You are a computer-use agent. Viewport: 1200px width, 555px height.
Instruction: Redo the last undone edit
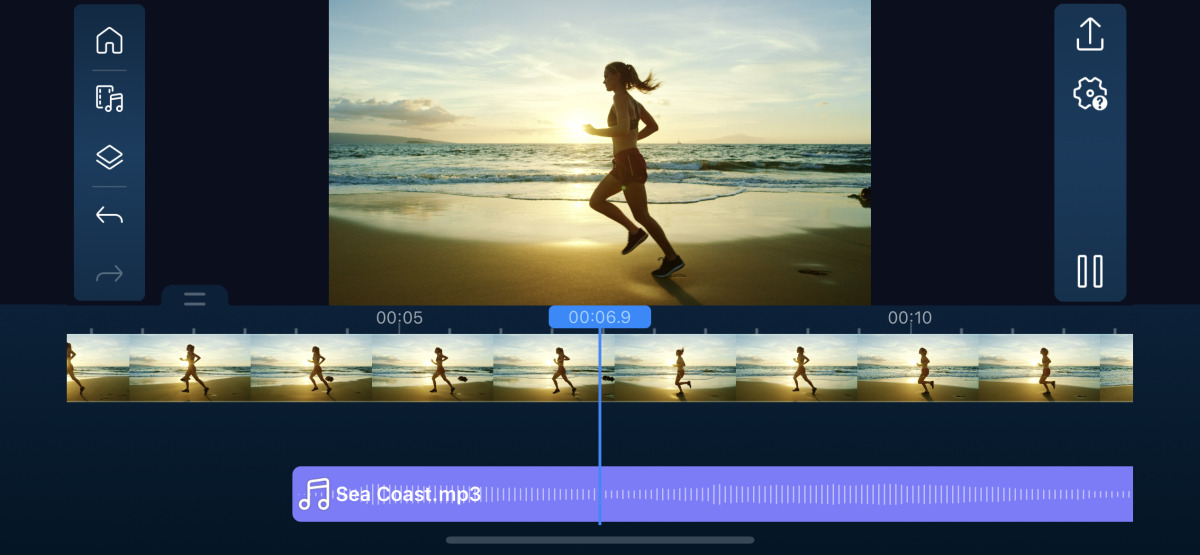click(109, 273)
